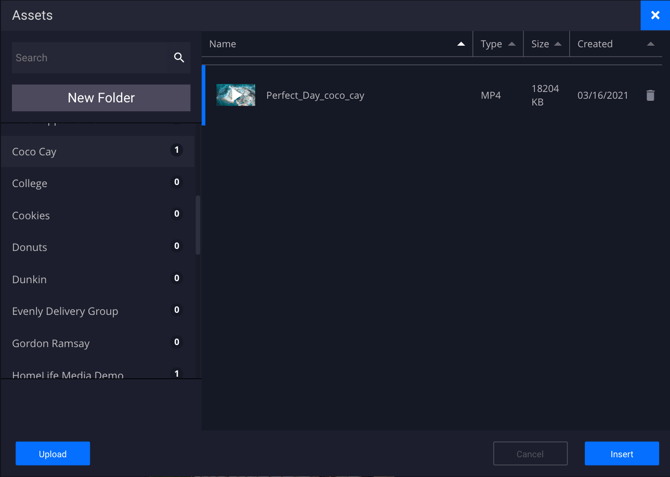Close the Assets dialog
Viewport: 670px width, 477px height.
pyautogui.click(x=655, y=15)
